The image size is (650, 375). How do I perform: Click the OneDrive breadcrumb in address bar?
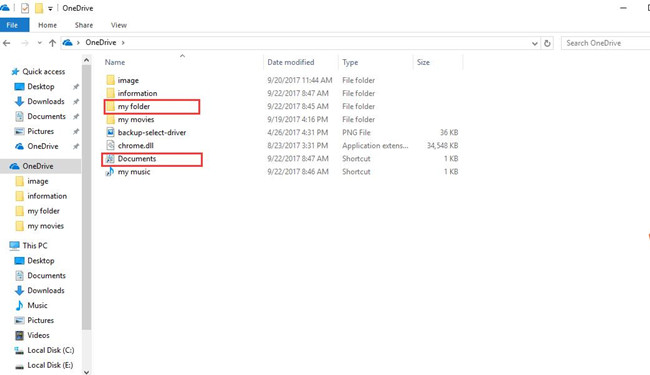[101, 43]
